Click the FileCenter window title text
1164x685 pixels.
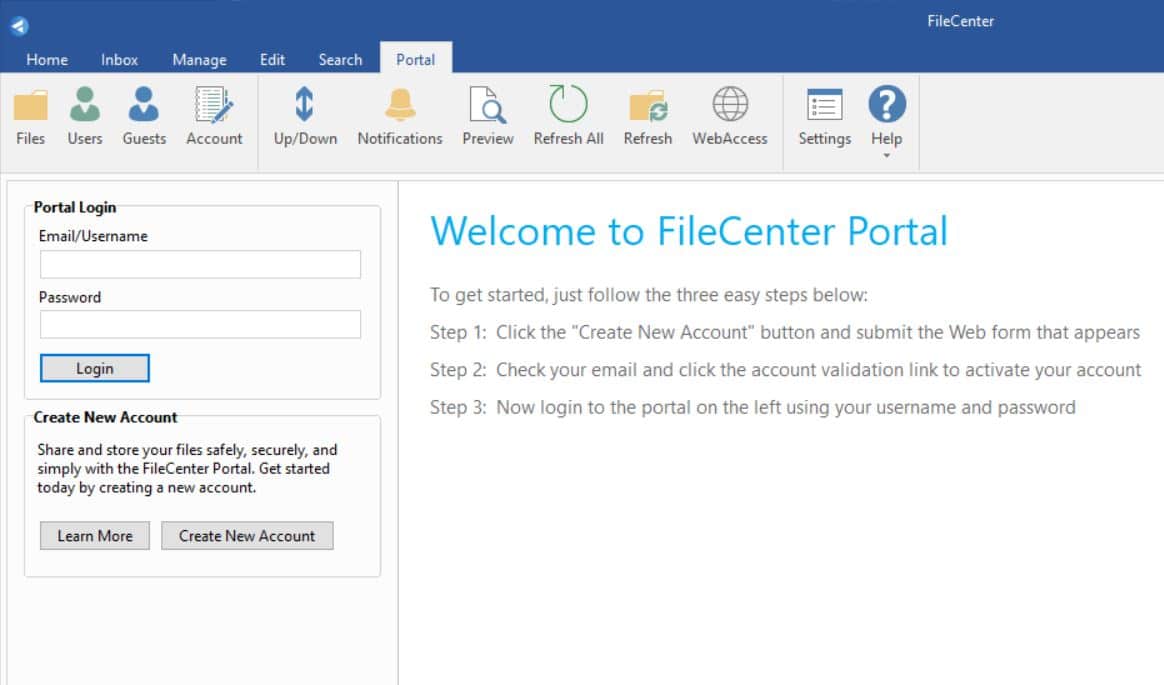(960, 21)
